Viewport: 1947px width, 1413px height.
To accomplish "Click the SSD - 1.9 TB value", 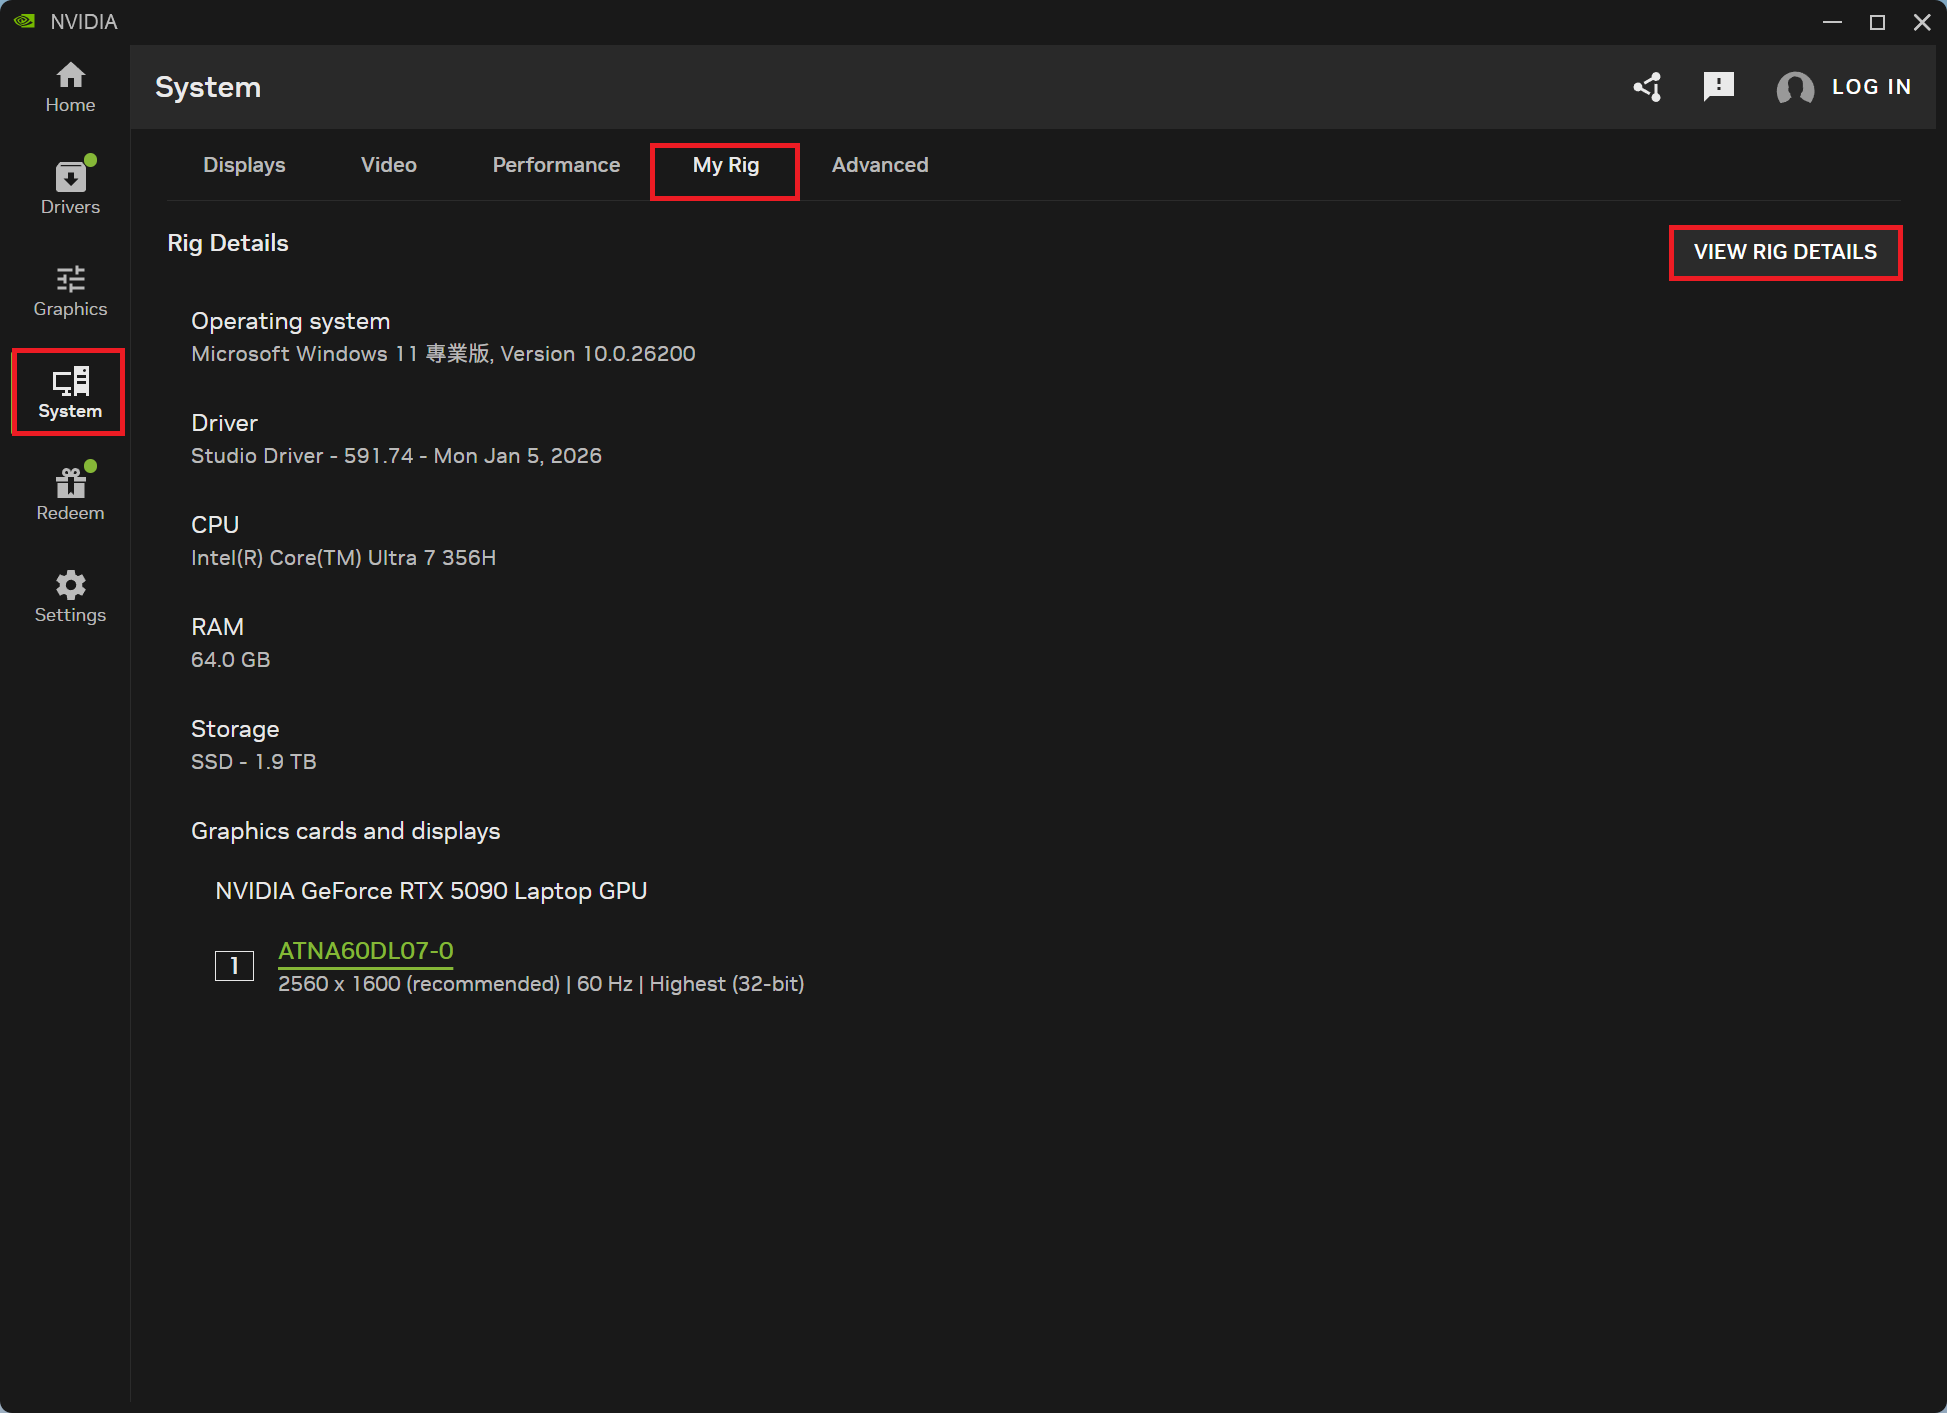I will coord(254,762).
